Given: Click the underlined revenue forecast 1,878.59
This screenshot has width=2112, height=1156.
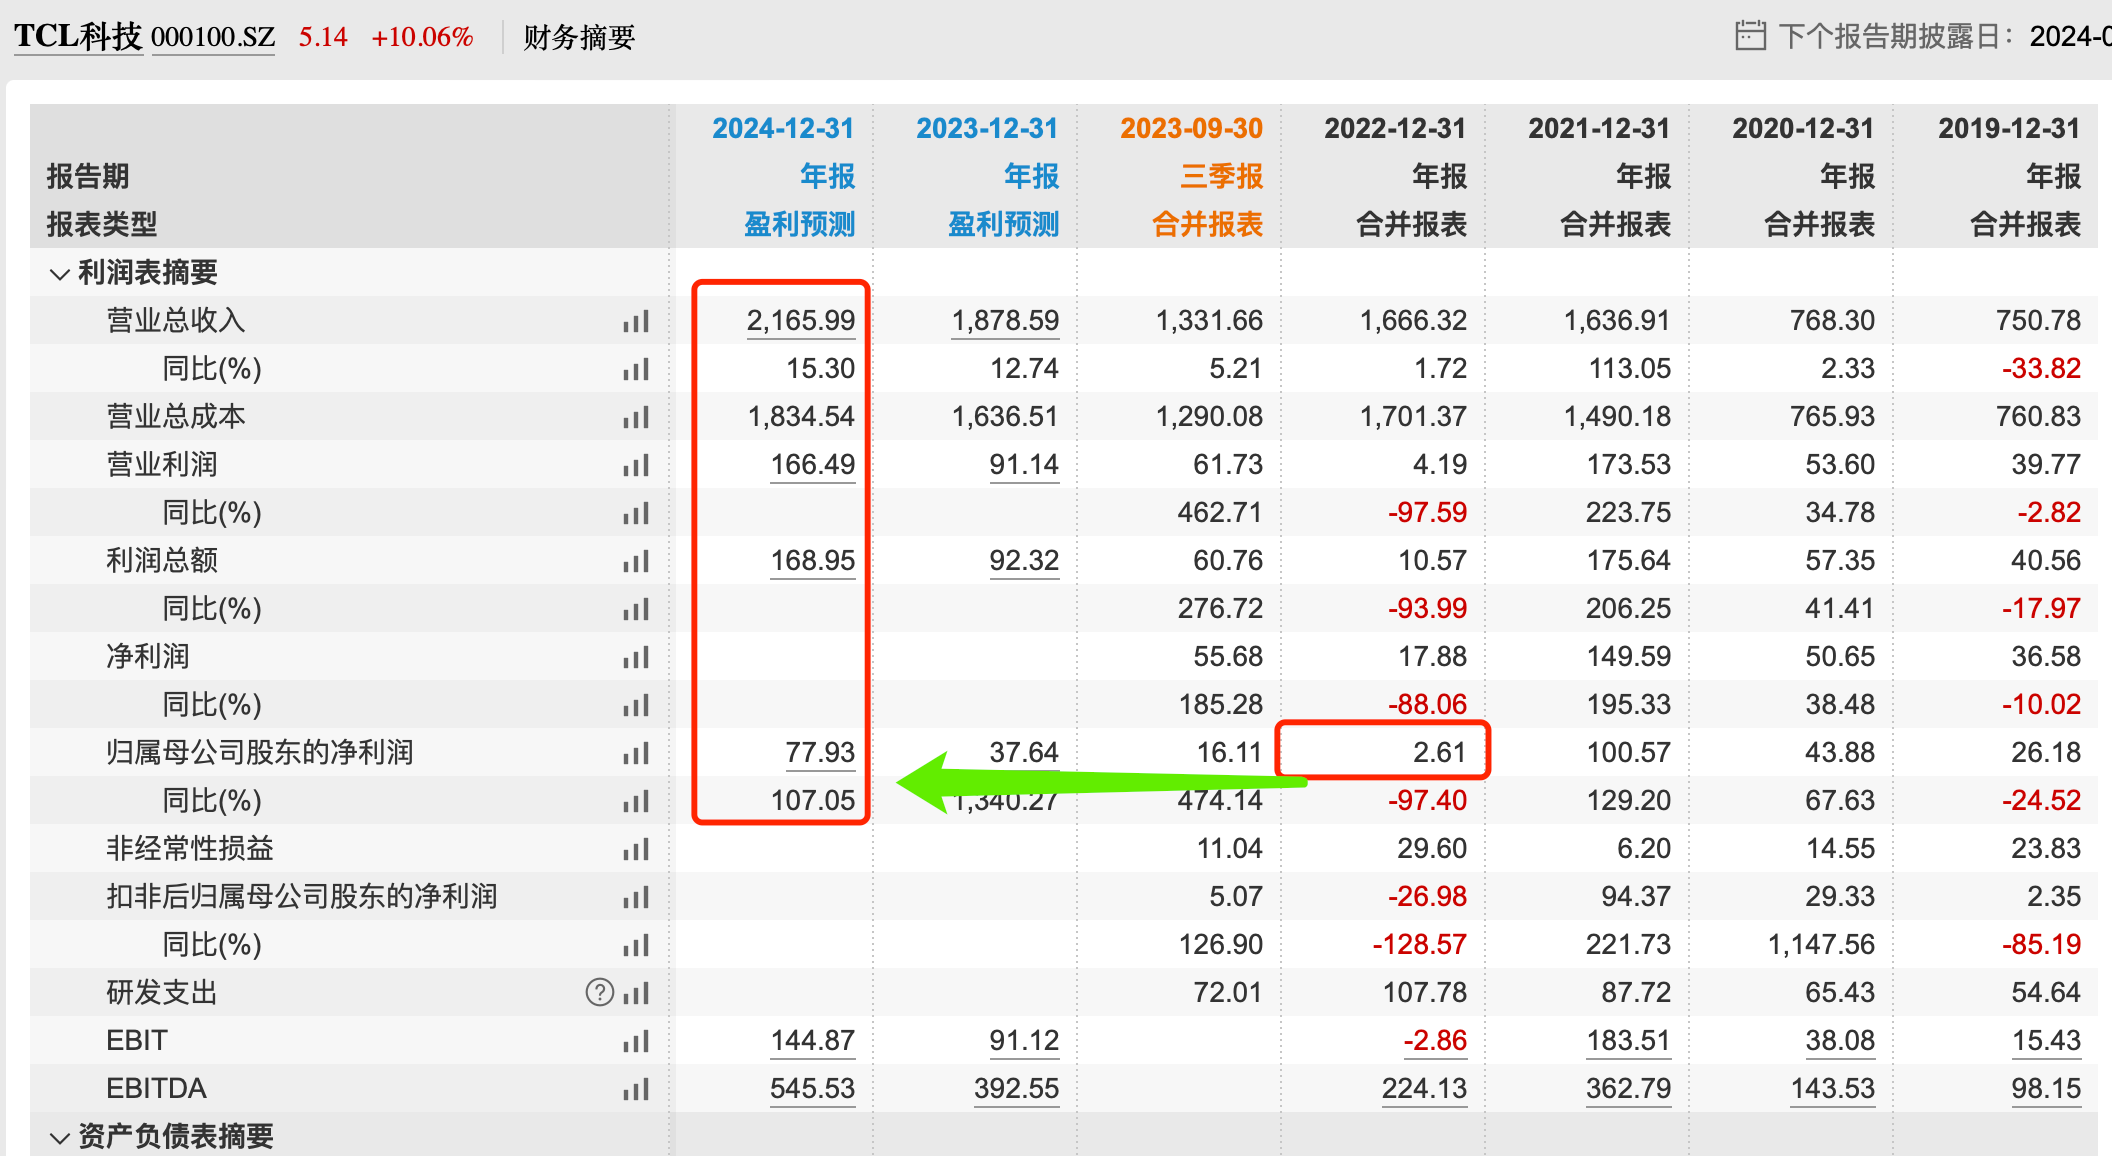Looking at the screenshot, I should point(1005,321).
